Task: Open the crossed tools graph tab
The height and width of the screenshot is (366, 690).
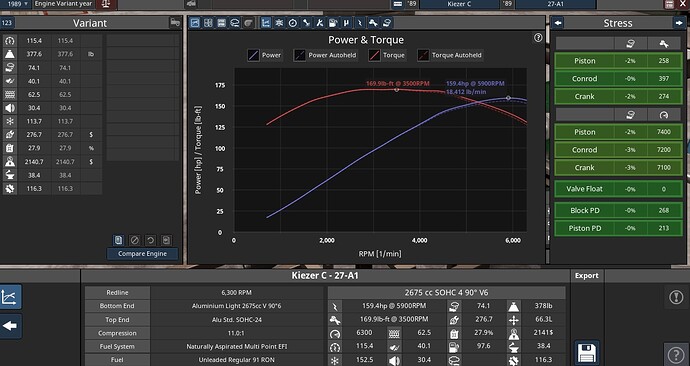Action: click(x=319, y=23)
